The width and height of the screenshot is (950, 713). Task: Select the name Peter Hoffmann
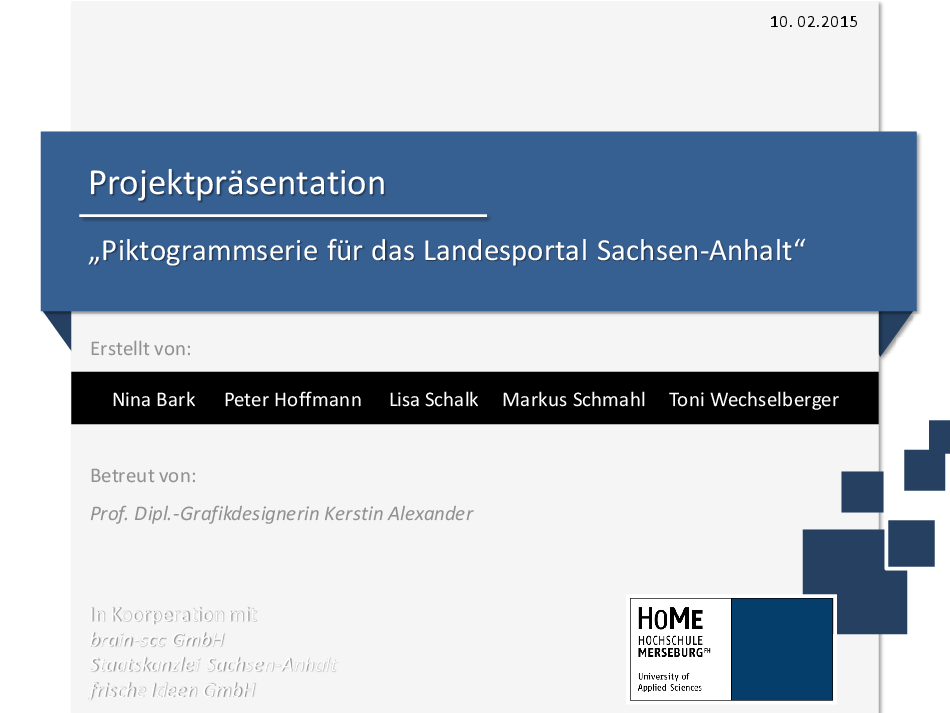click(x=293, y=400)
